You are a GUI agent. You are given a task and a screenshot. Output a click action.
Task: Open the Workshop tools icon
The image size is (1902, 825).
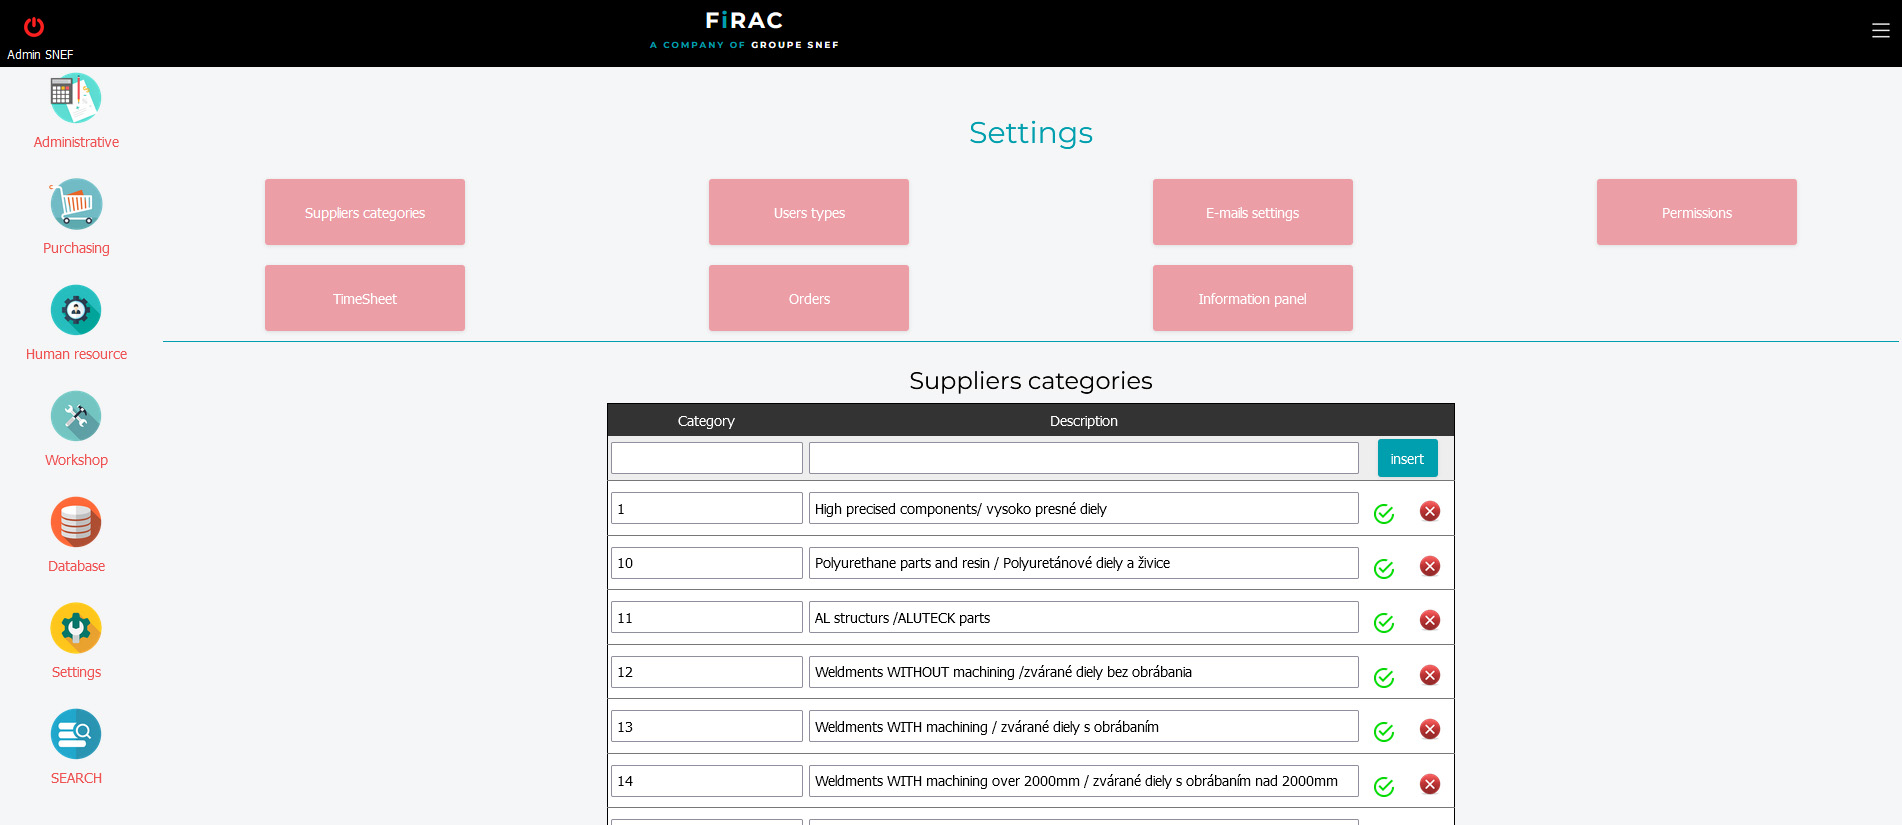[76, 417]
